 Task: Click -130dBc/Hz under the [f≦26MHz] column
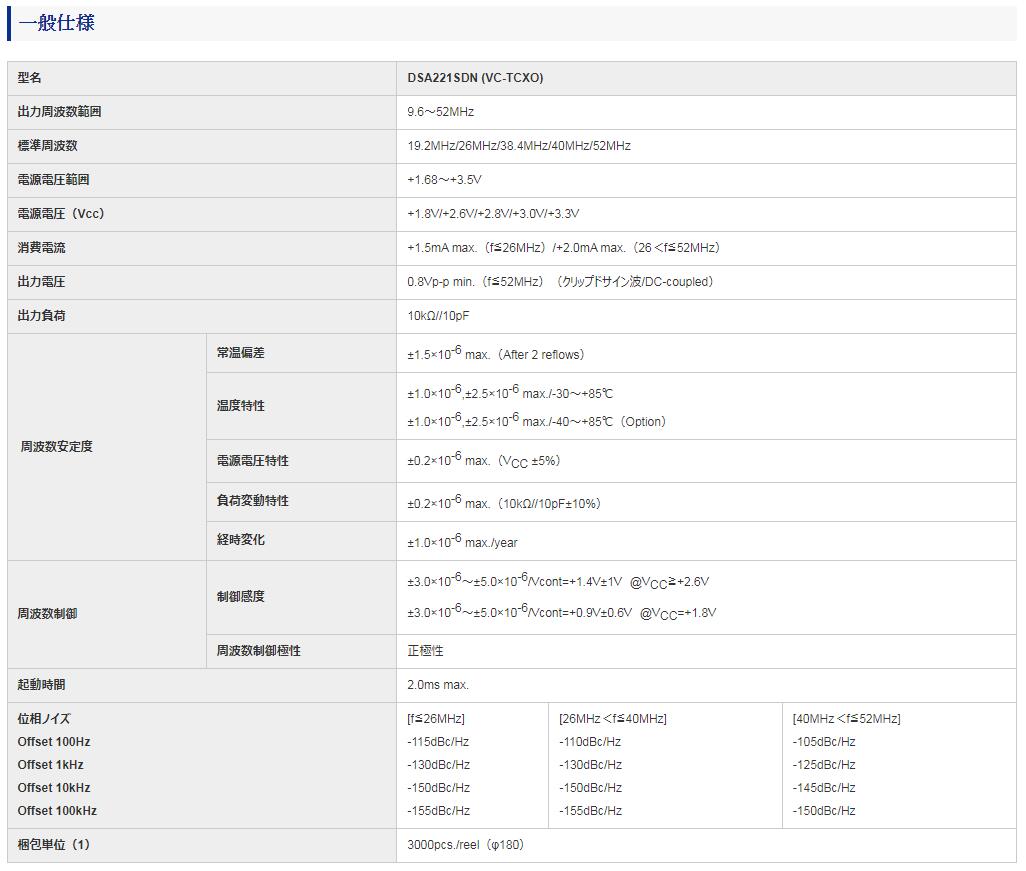(x=438, y=764)
